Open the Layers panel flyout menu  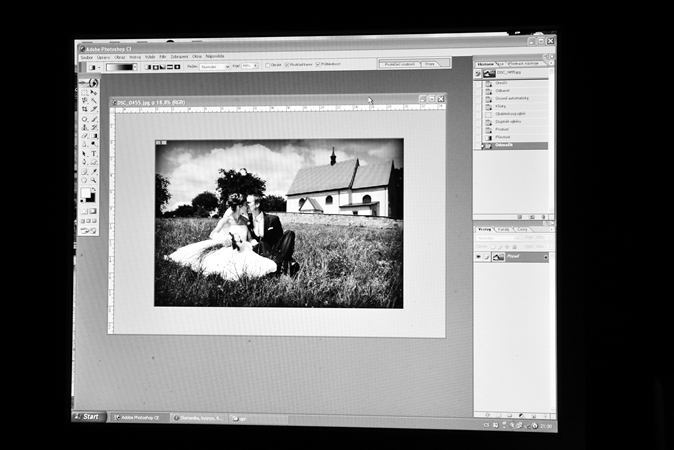click(551, 230)
